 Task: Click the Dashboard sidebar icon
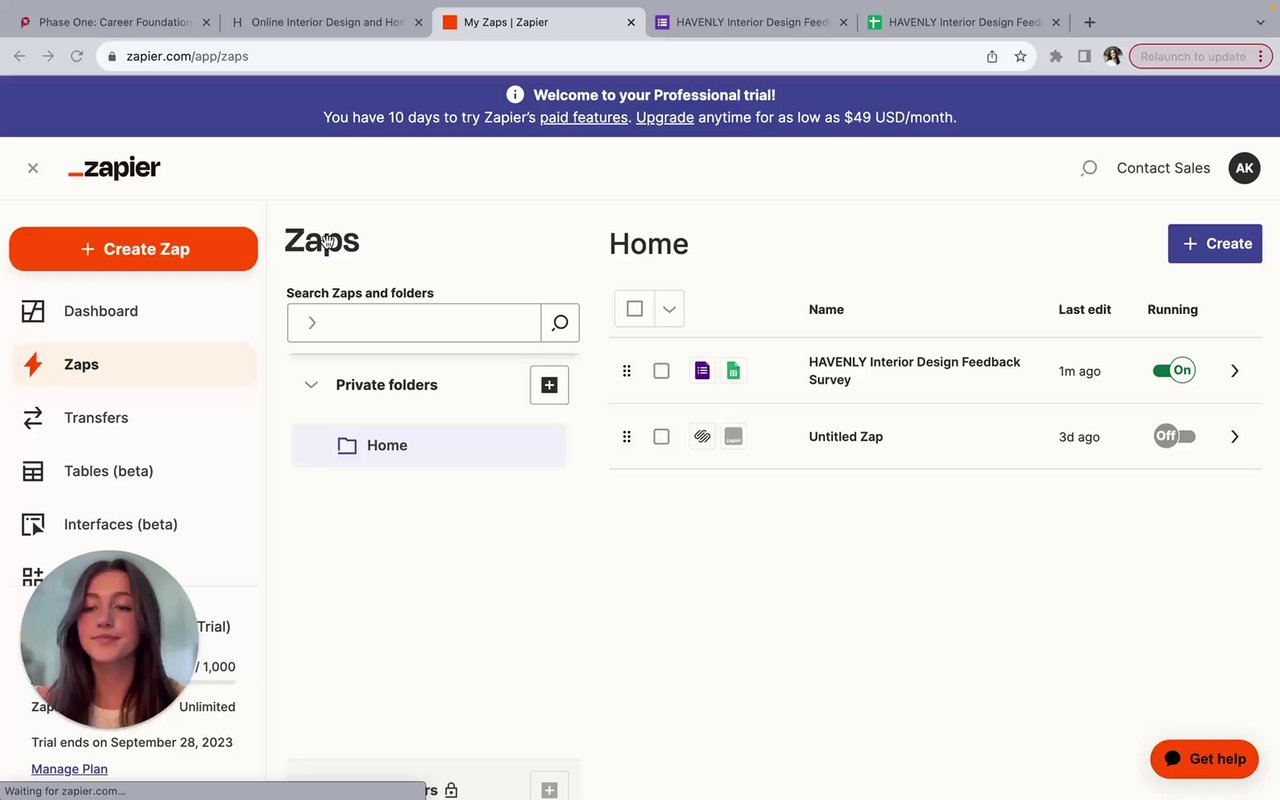(x=33, y=311)
